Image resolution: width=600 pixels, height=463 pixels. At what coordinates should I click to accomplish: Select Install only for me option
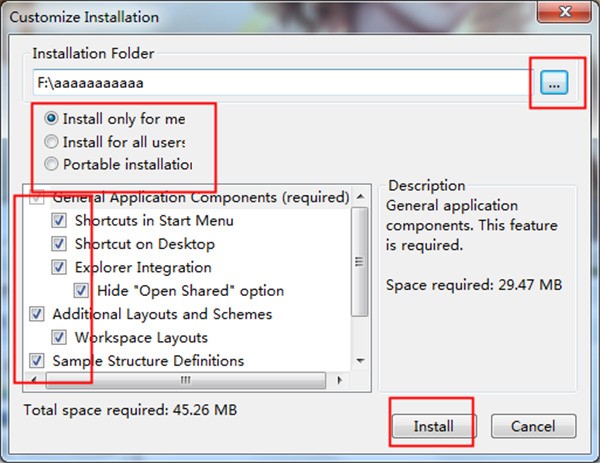point(51,118)
